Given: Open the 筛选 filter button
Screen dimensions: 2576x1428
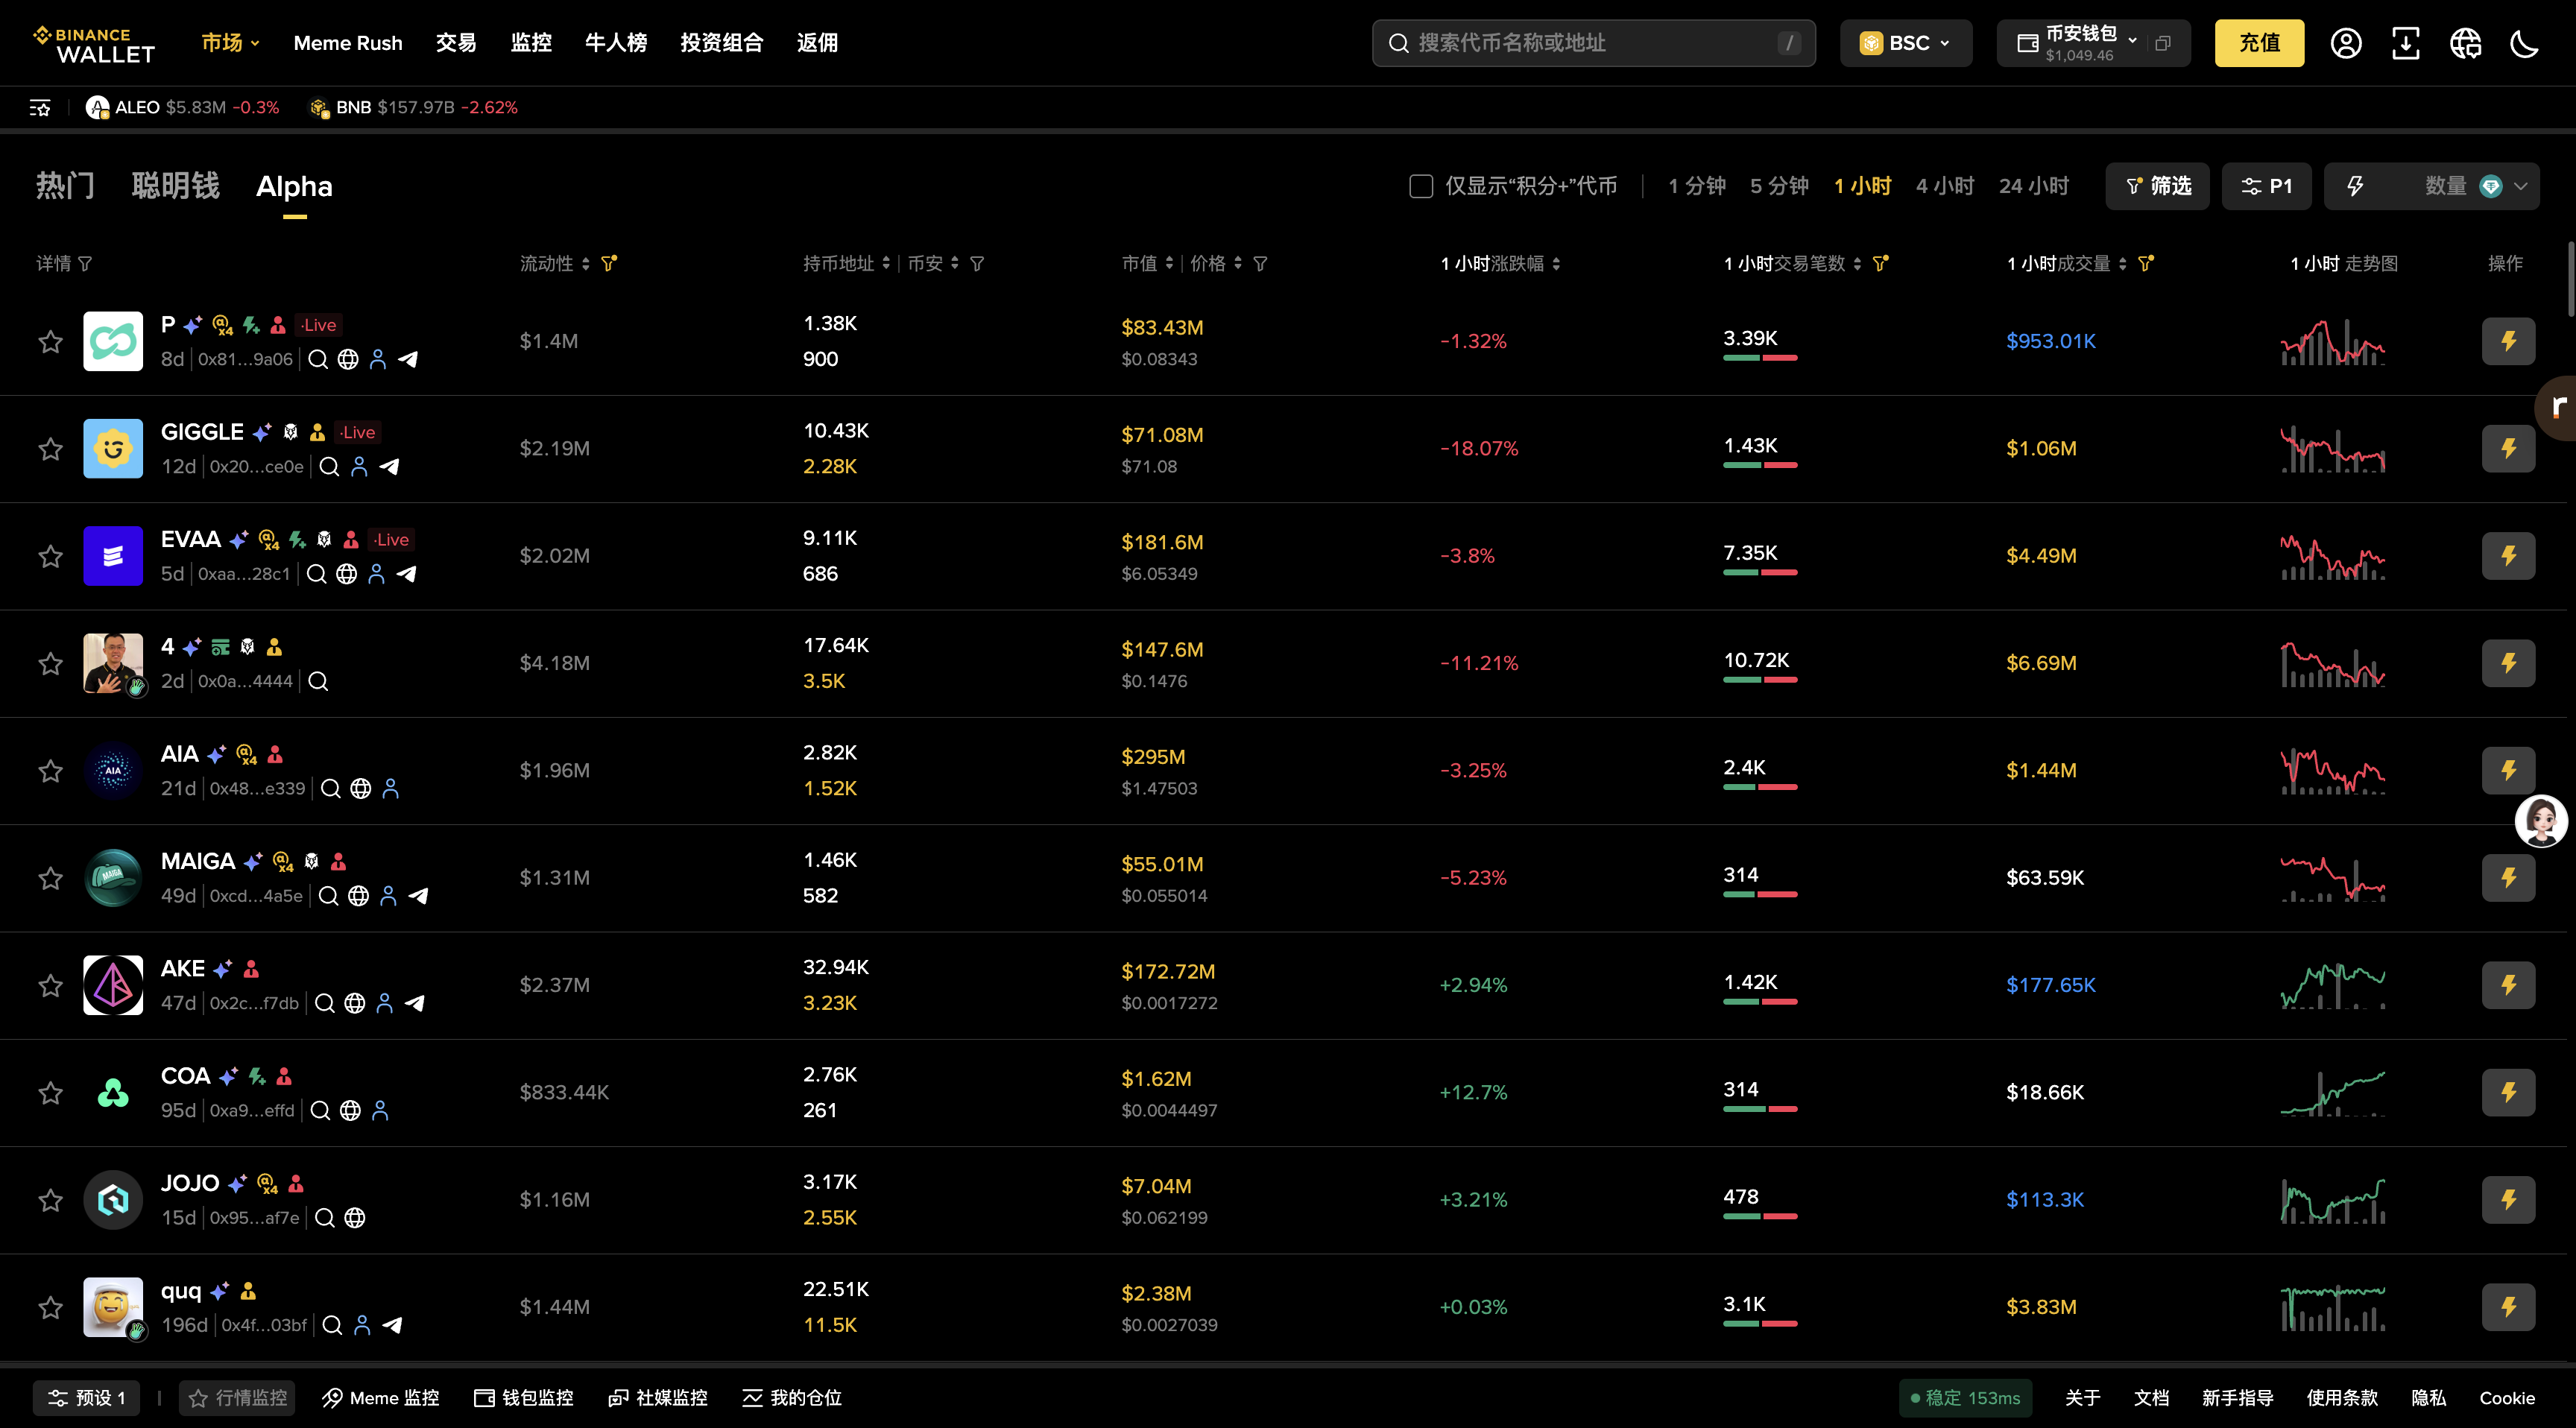Looking at the screenshot, I should [x=2158, y=186].
